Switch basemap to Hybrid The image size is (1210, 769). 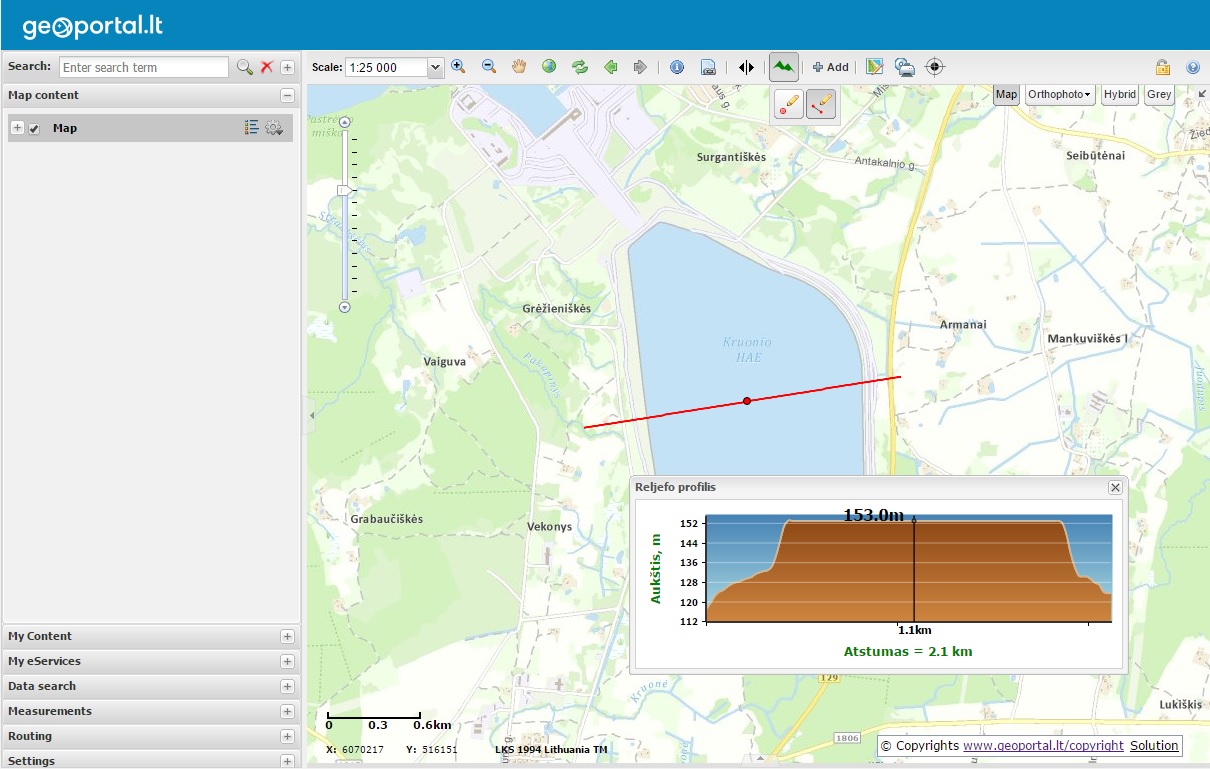coord(1119,94)
